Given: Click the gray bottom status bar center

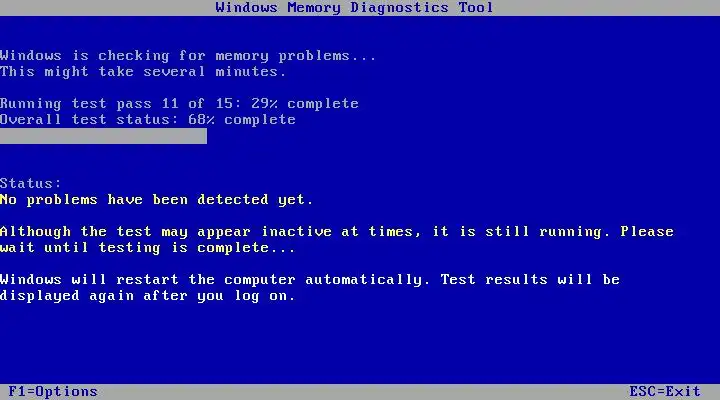Looking at the screenshot, I should [x=360, y=392].
